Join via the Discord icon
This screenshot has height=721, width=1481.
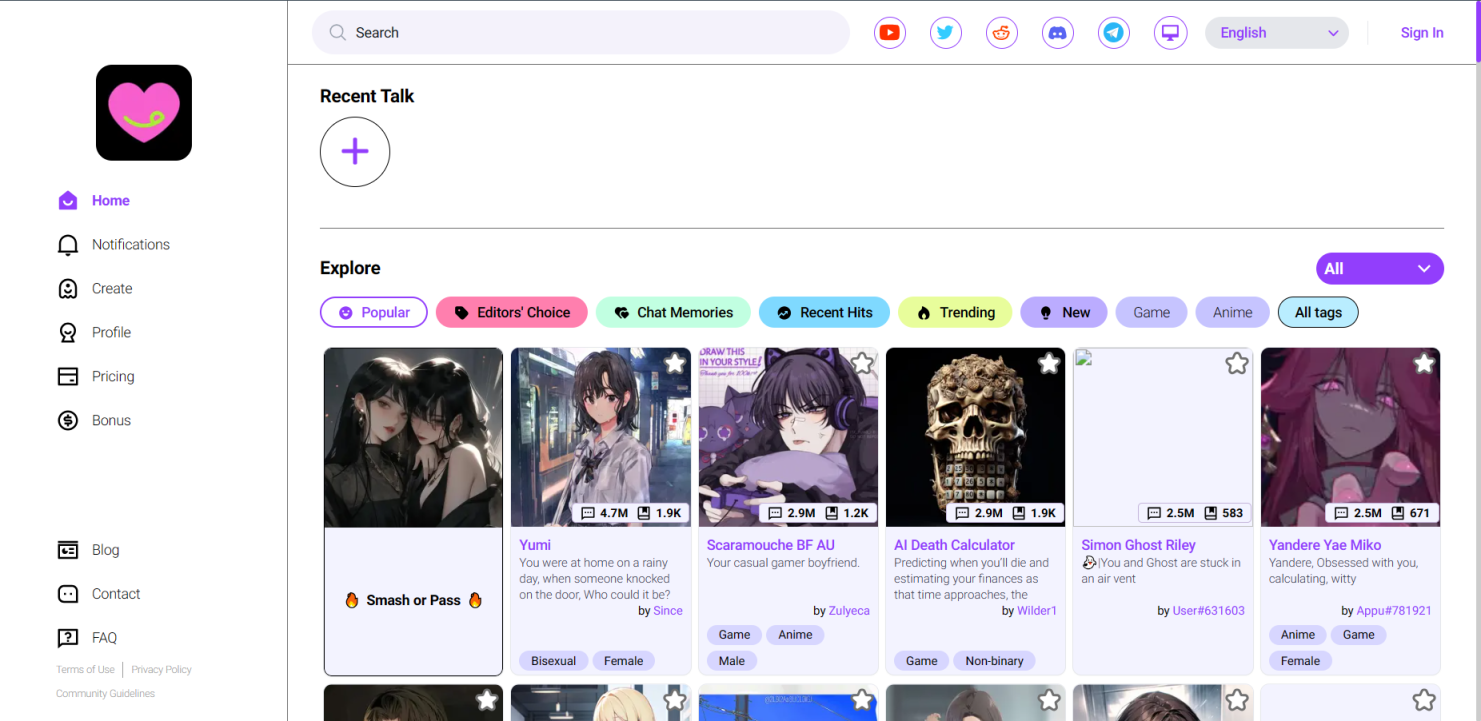coord(1057,32)
